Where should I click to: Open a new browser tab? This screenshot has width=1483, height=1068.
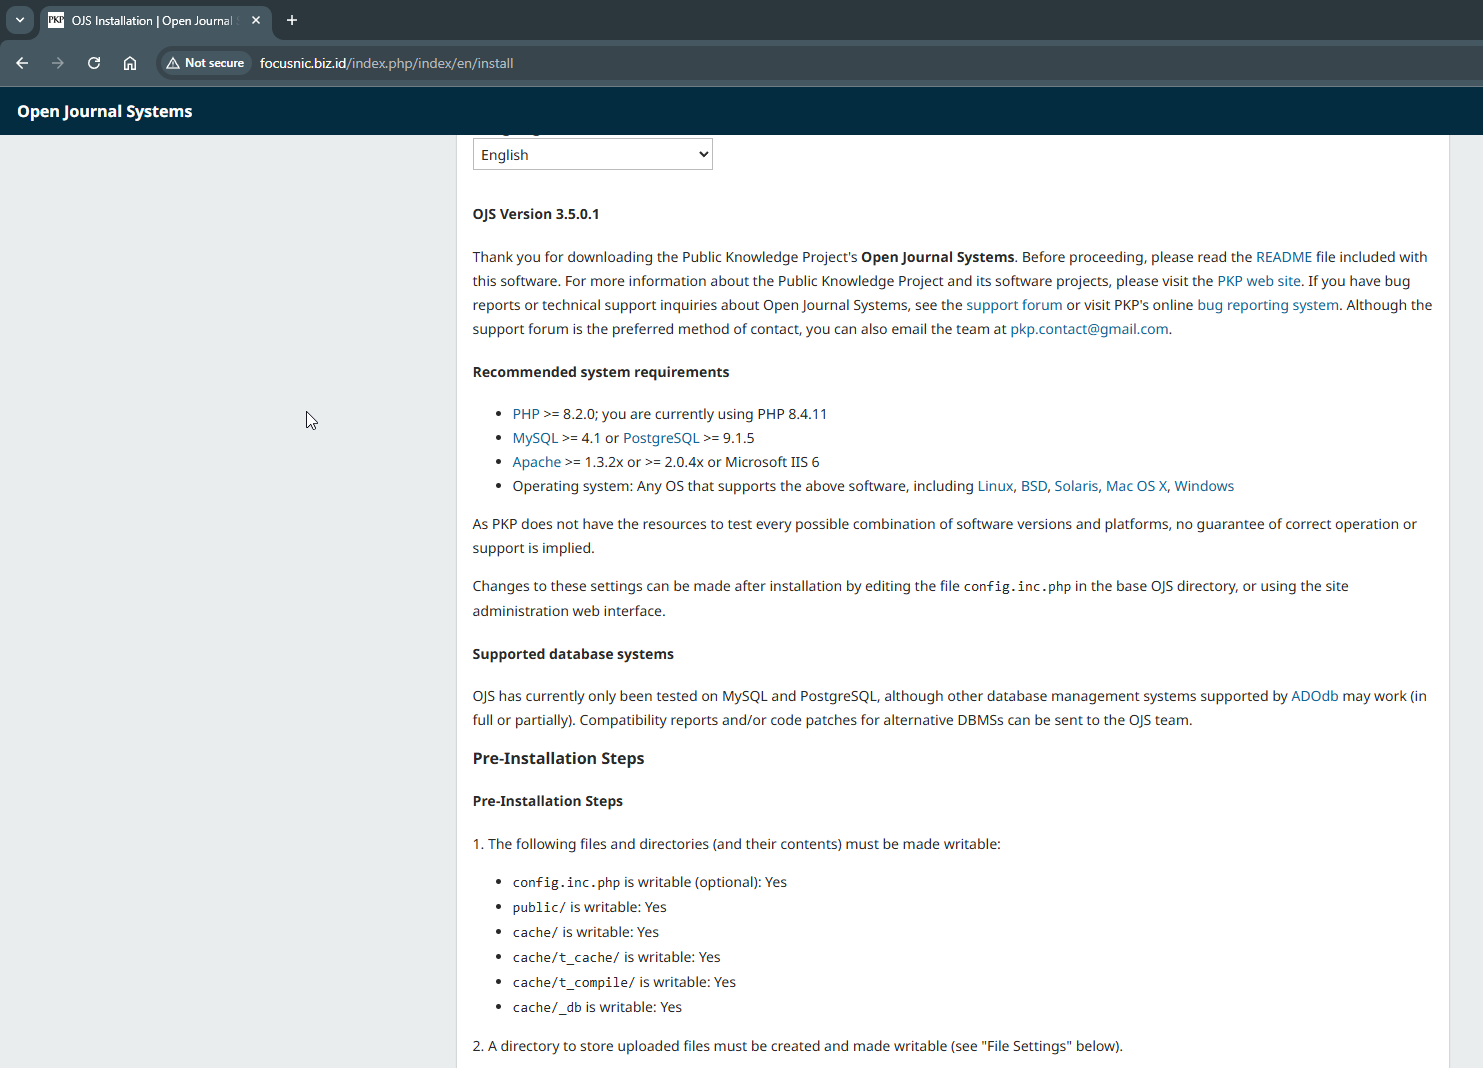point(292,20)
